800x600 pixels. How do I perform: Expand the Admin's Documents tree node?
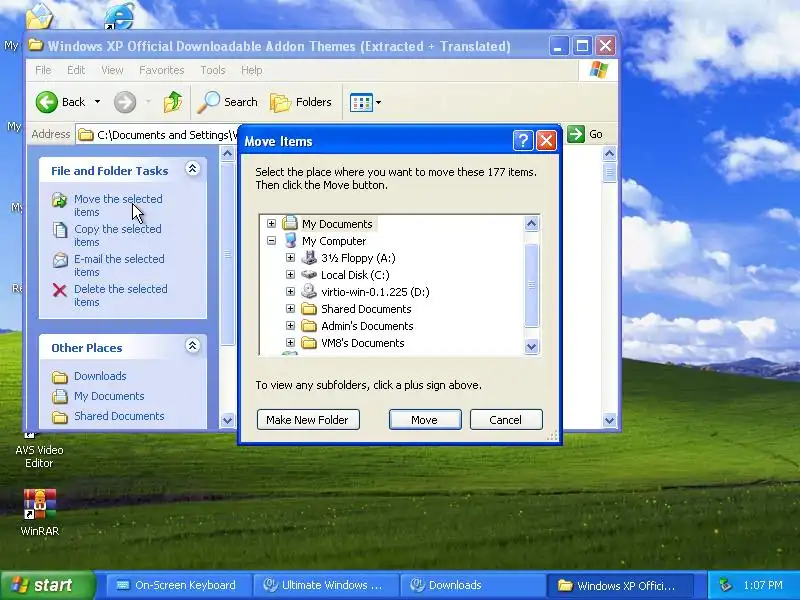click(x=290, y=326)
